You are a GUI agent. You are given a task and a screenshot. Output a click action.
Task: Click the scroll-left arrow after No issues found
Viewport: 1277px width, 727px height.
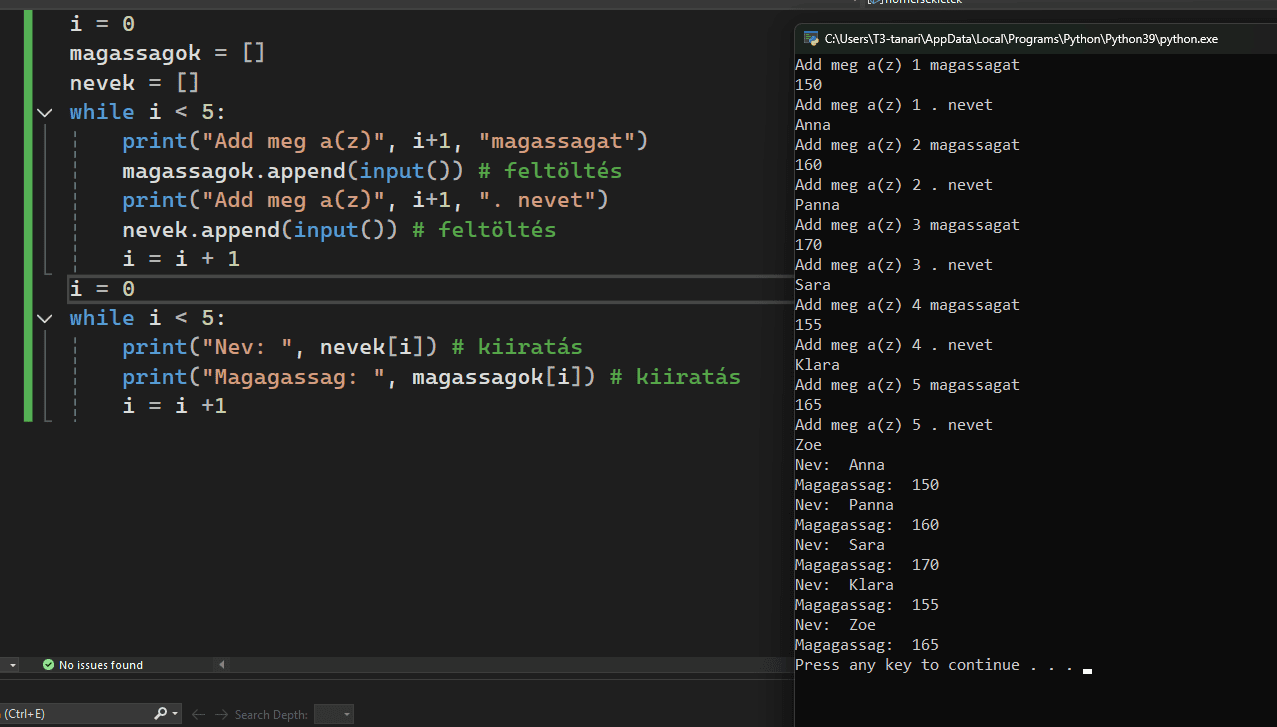point(221,665)
